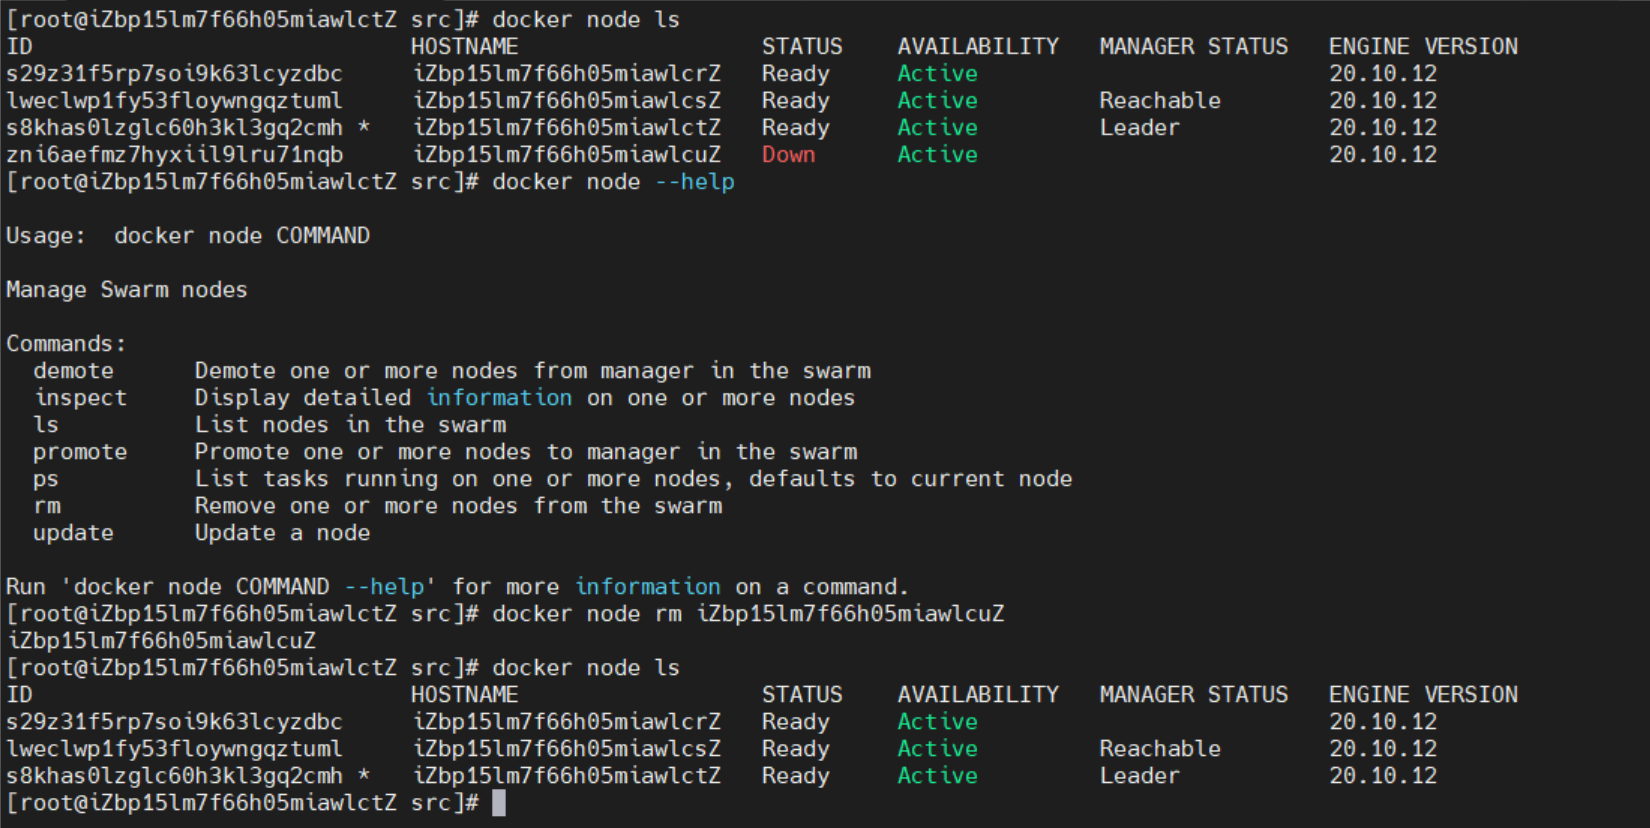
Task: Click hostname argument in 'docker node rm' command
Action: click(850, 614)
